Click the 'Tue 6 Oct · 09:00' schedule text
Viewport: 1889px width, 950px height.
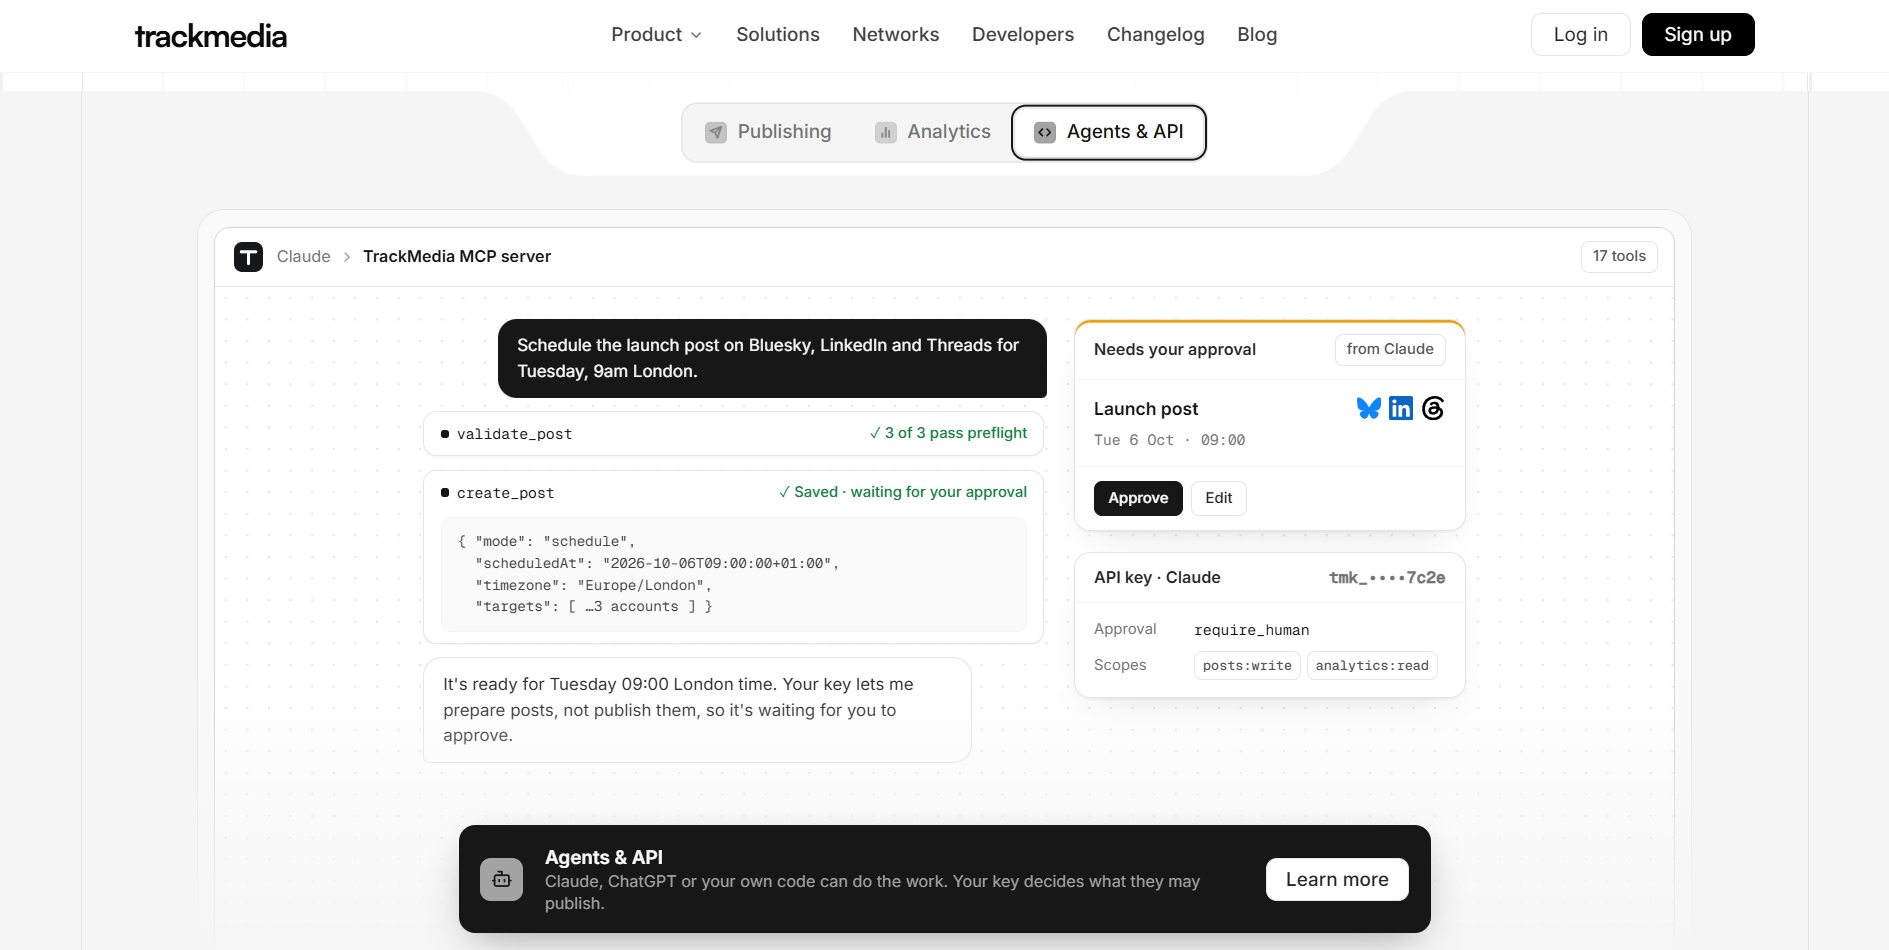point(1169,440)
